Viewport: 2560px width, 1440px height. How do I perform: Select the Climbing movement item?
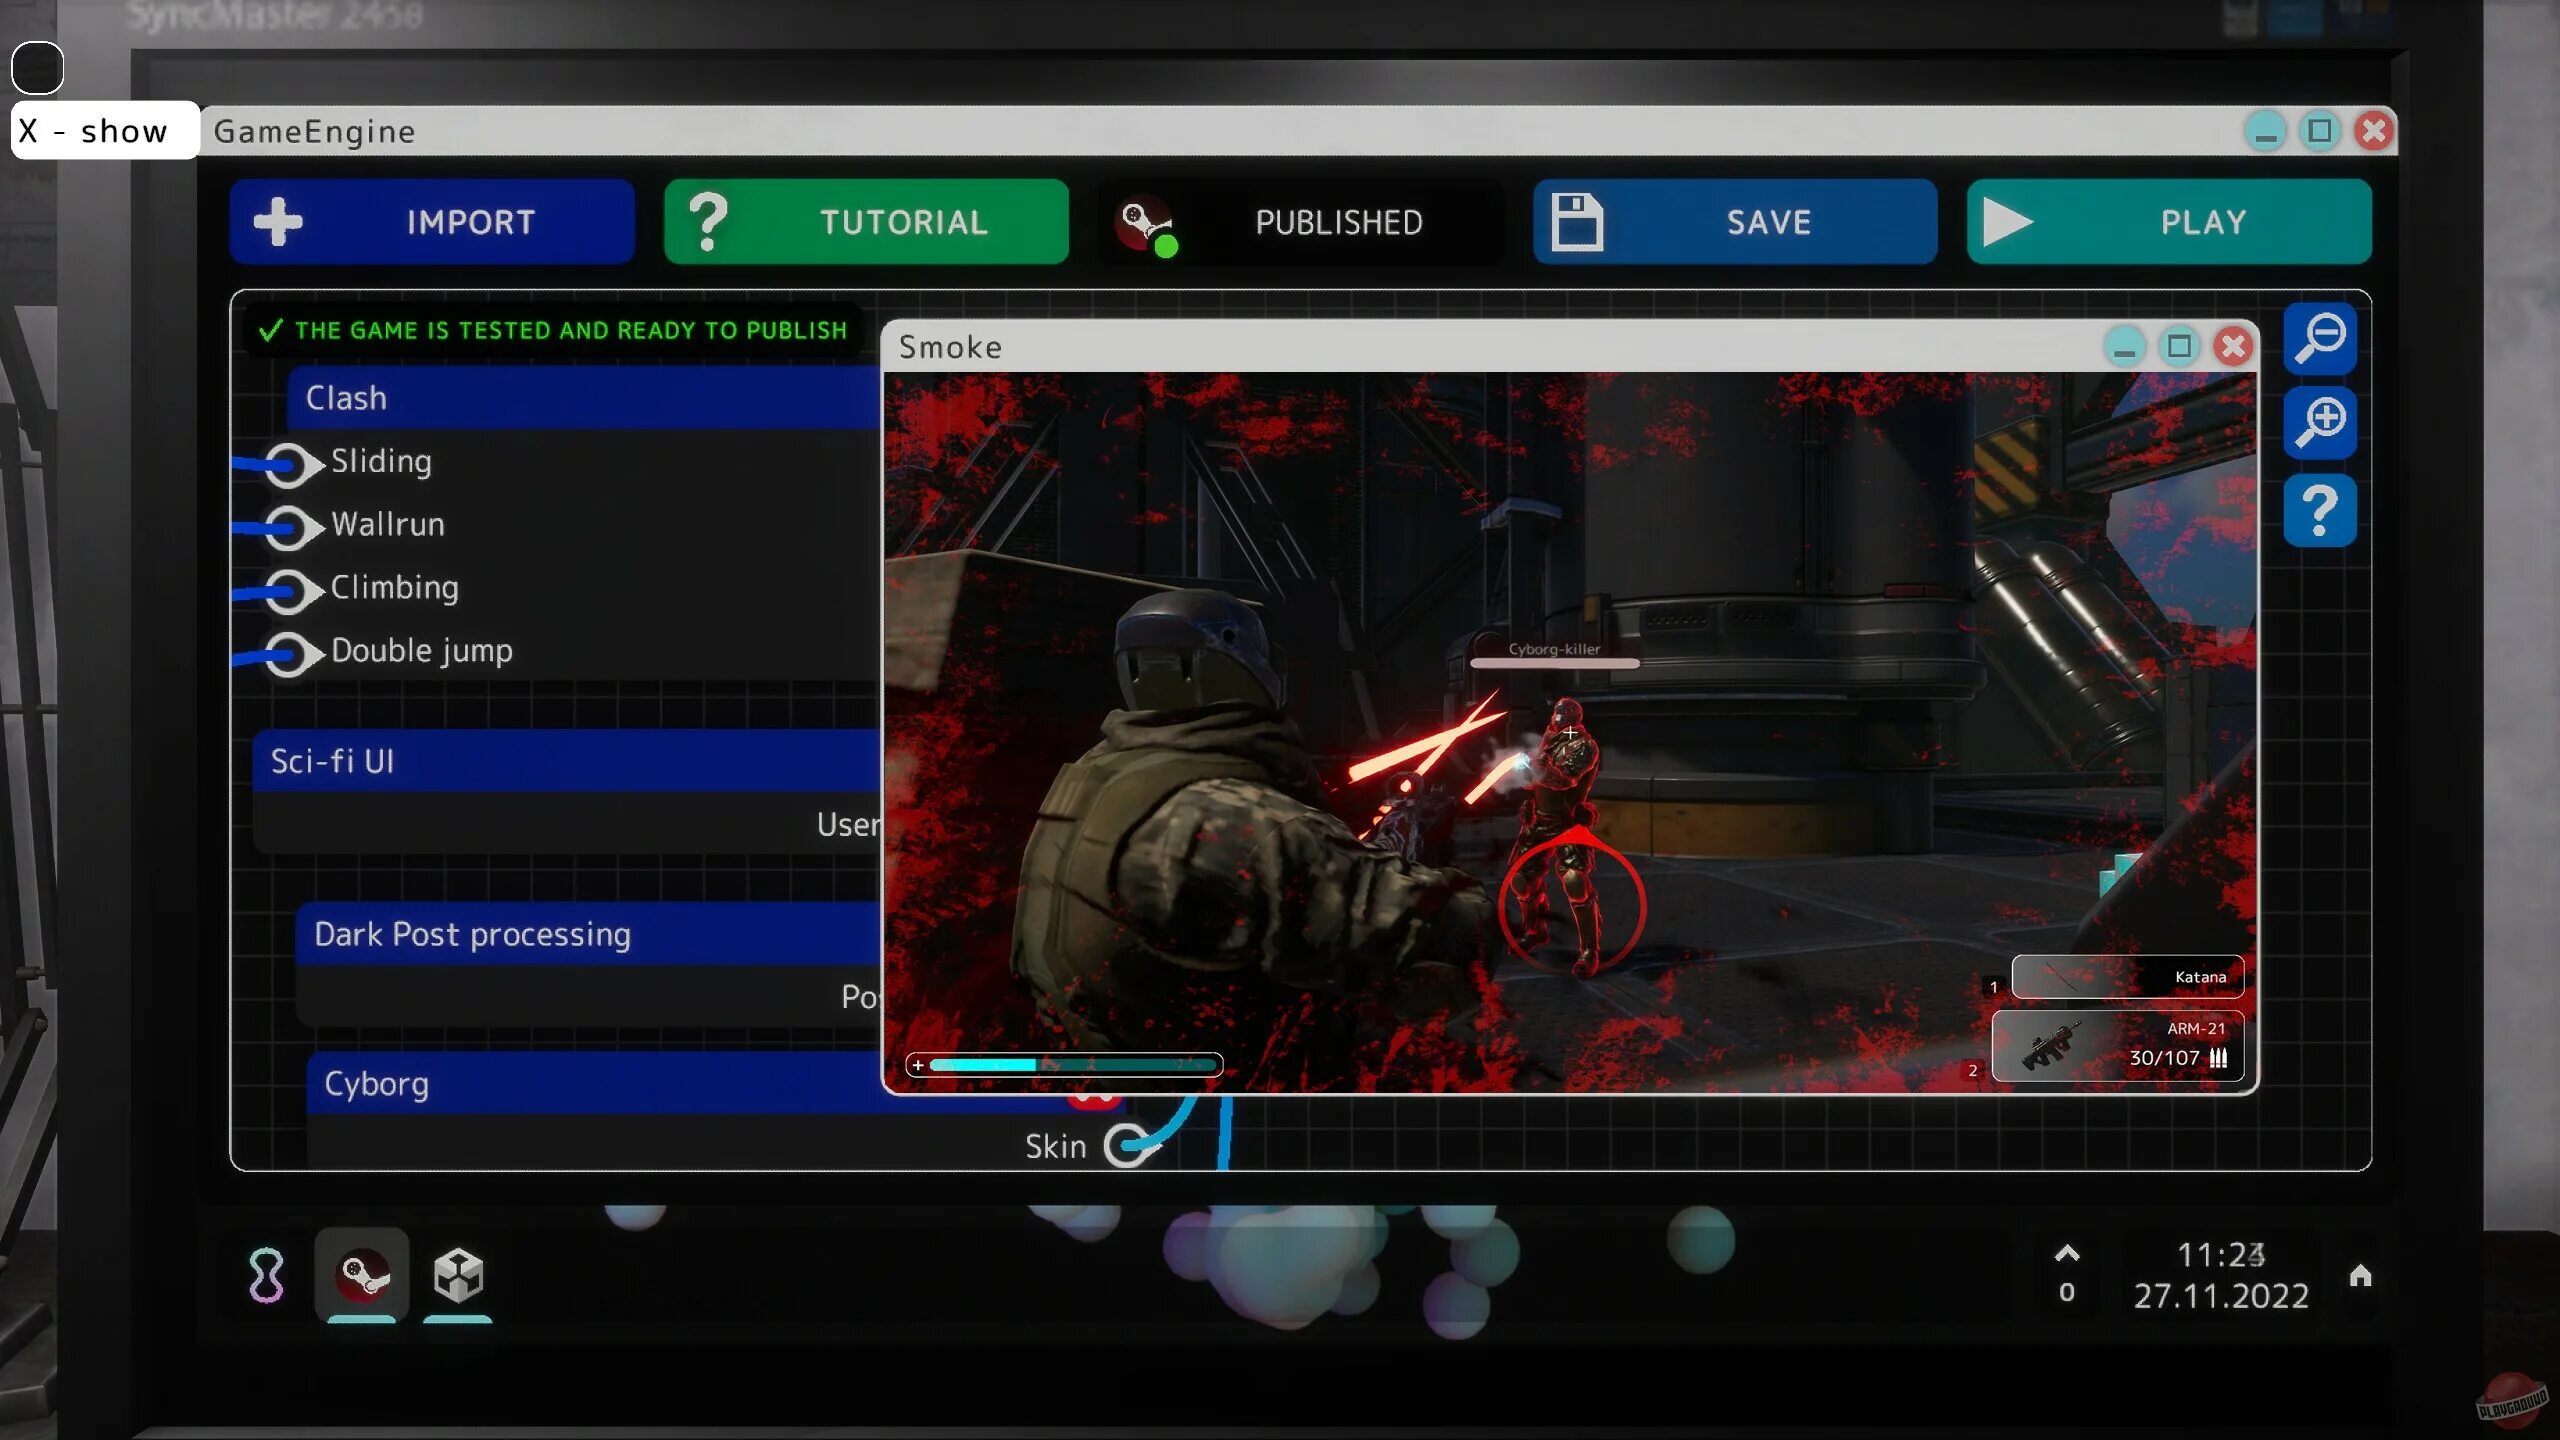pos(394,585)
